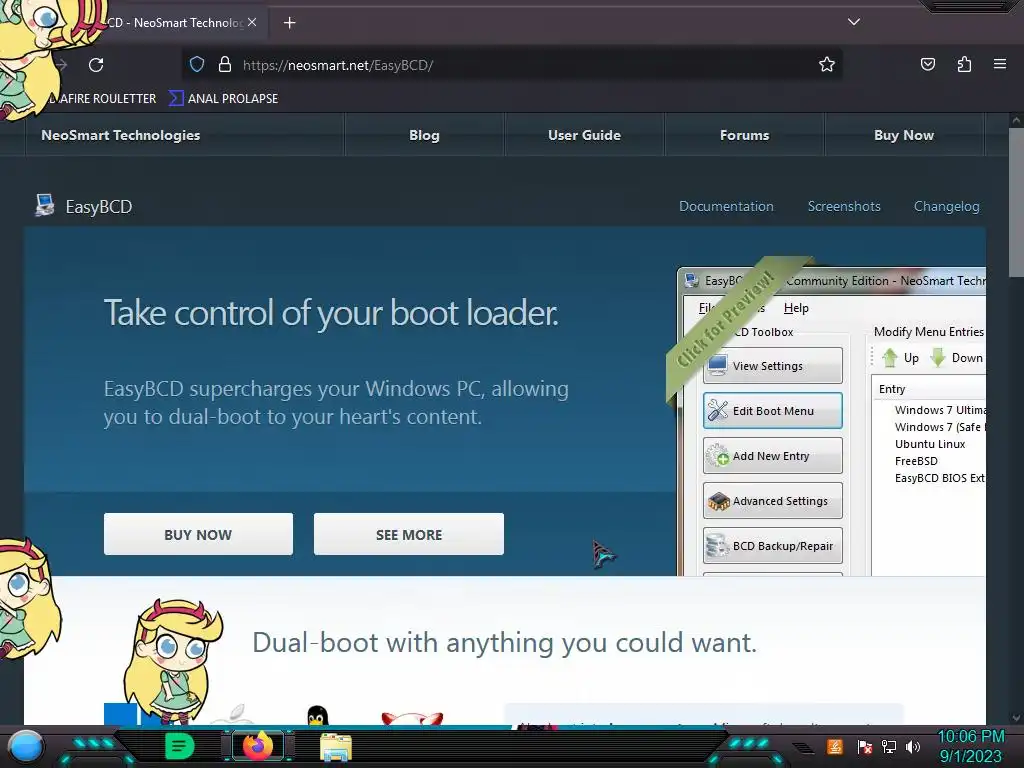Open File Explorer from the taskbar

(336, 747)
